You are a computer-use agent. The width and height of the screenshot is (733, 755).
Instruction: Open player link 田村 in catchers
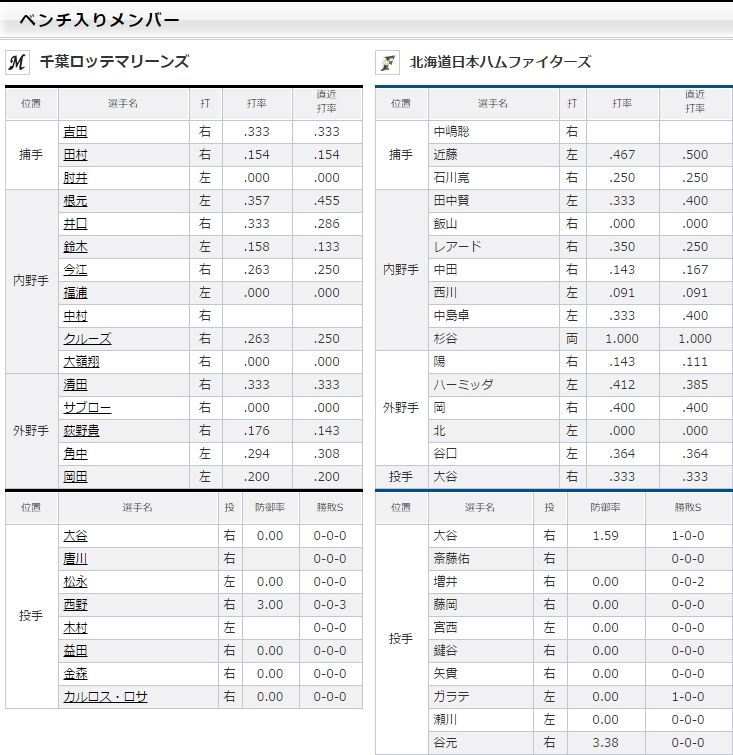(76, 155)
